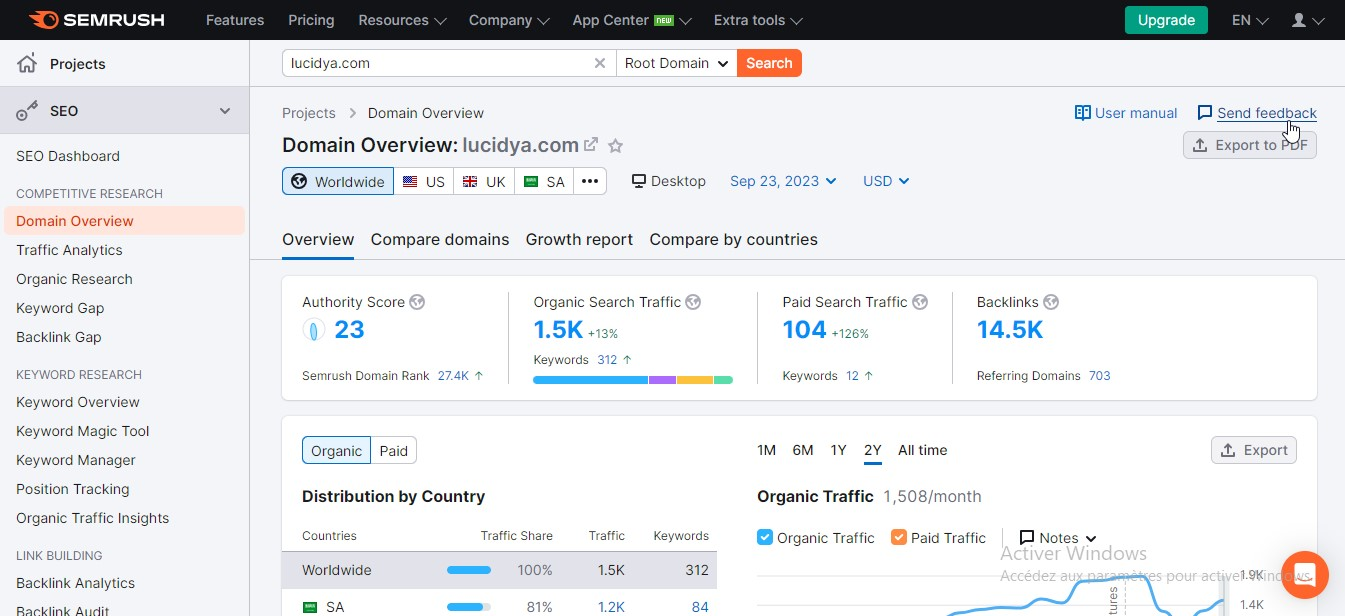Expand the Notes dropdown
Image resolution: width=1345 pixels, height=616 pixels.
1090,539
